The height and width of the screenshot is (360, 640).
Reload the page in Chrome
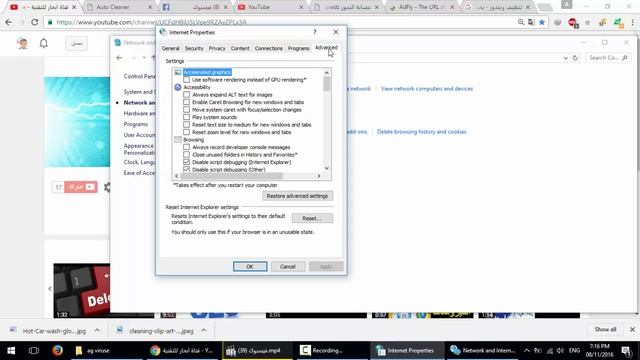point(35,22)
